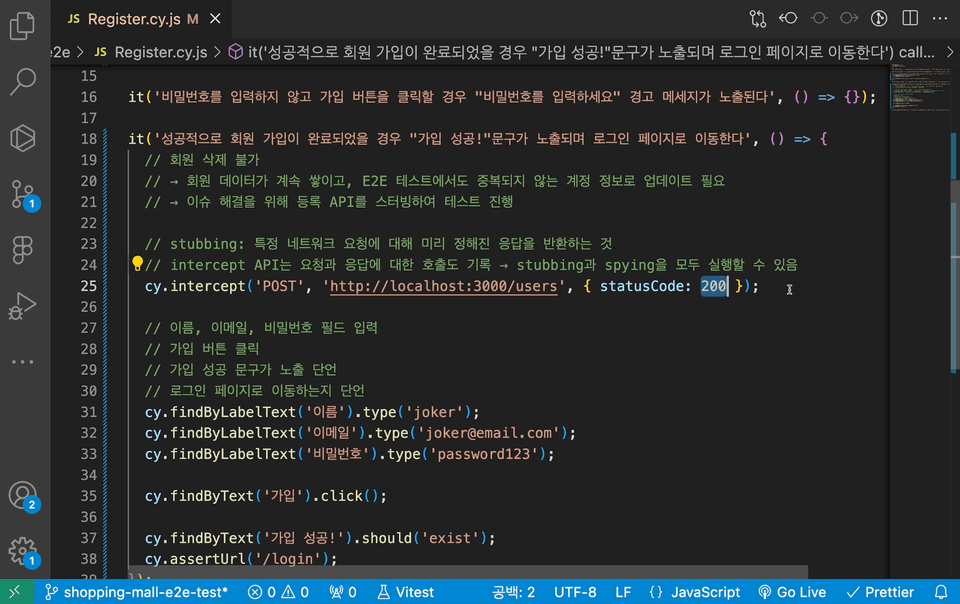
Task: Start server with Go Live
Action: (x=792, y=592)
